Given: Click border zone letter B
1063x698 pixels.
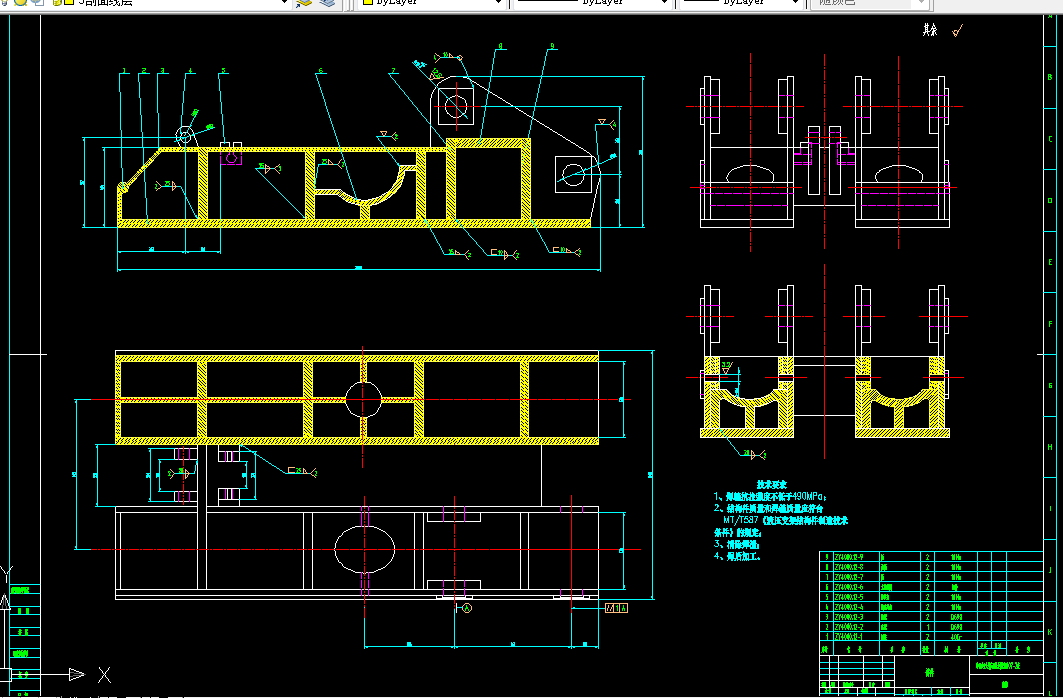Looking at the screenshot, I should click(x=1051, y=77).
